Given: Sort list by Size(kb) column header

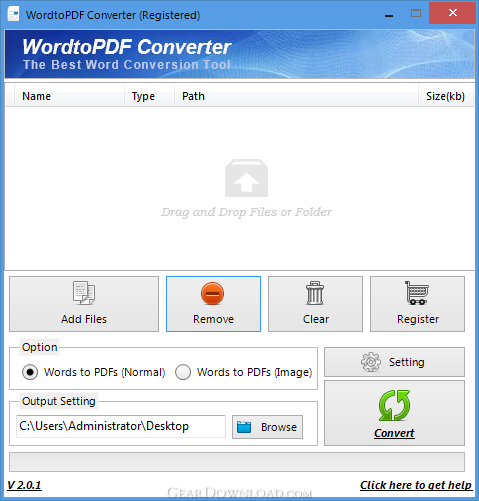Looking at the screenshot, I should pyautogui.click(x=446, y=96).
